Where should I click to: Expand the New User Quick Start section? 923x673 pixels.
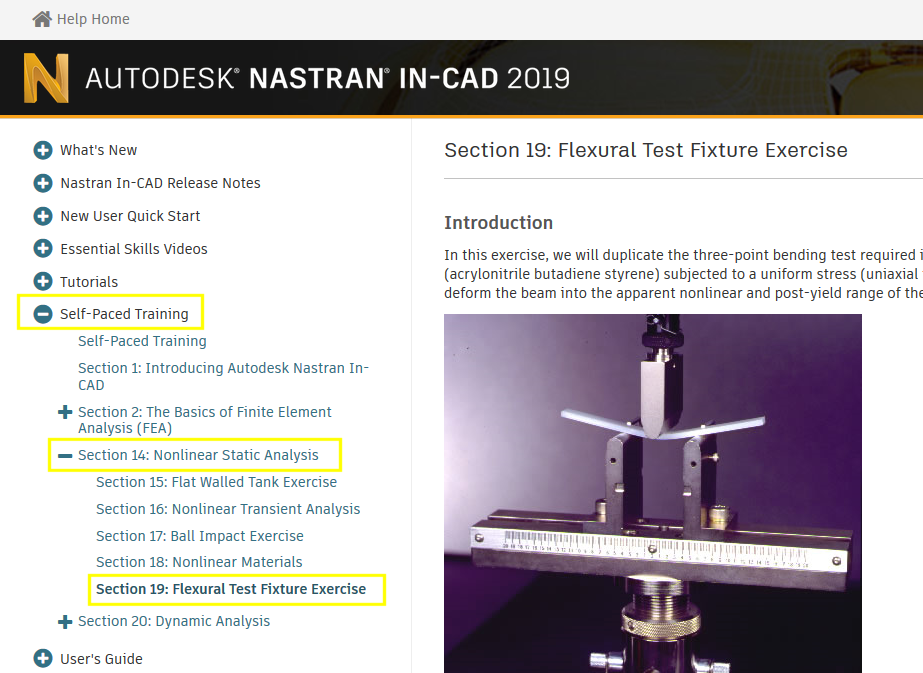click(x=42, y=216)
